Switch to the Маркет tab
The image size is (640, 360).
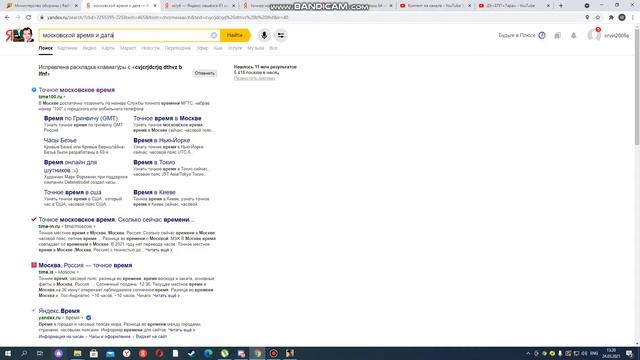pyautogui.click(x=128, y=48)
